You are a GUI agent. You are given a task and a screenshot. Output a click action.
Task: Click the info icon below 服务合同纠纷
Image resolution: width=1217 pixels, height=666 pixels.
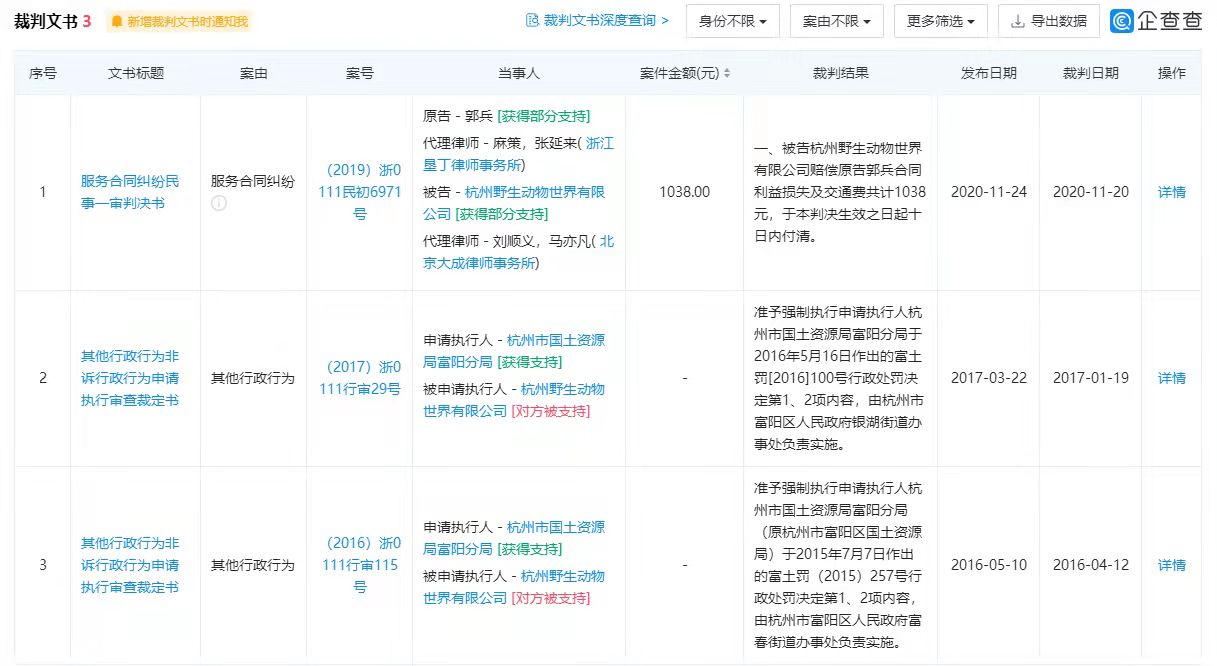(218, 201)
